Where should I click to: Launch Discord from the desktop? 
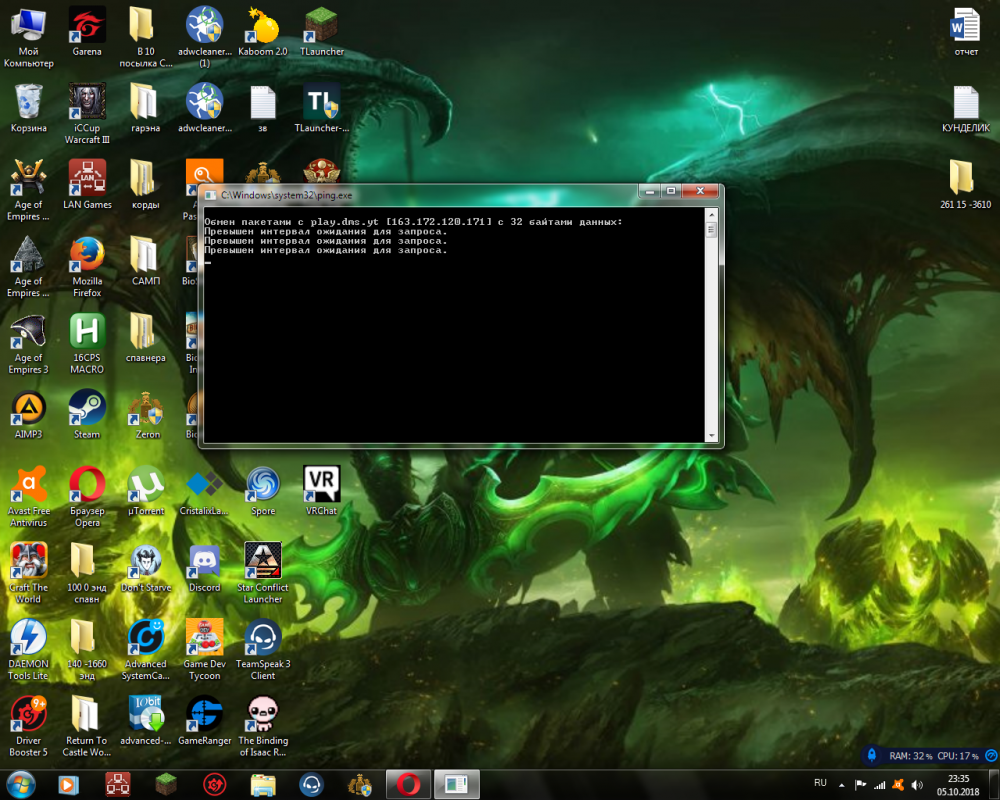(204, 563)
